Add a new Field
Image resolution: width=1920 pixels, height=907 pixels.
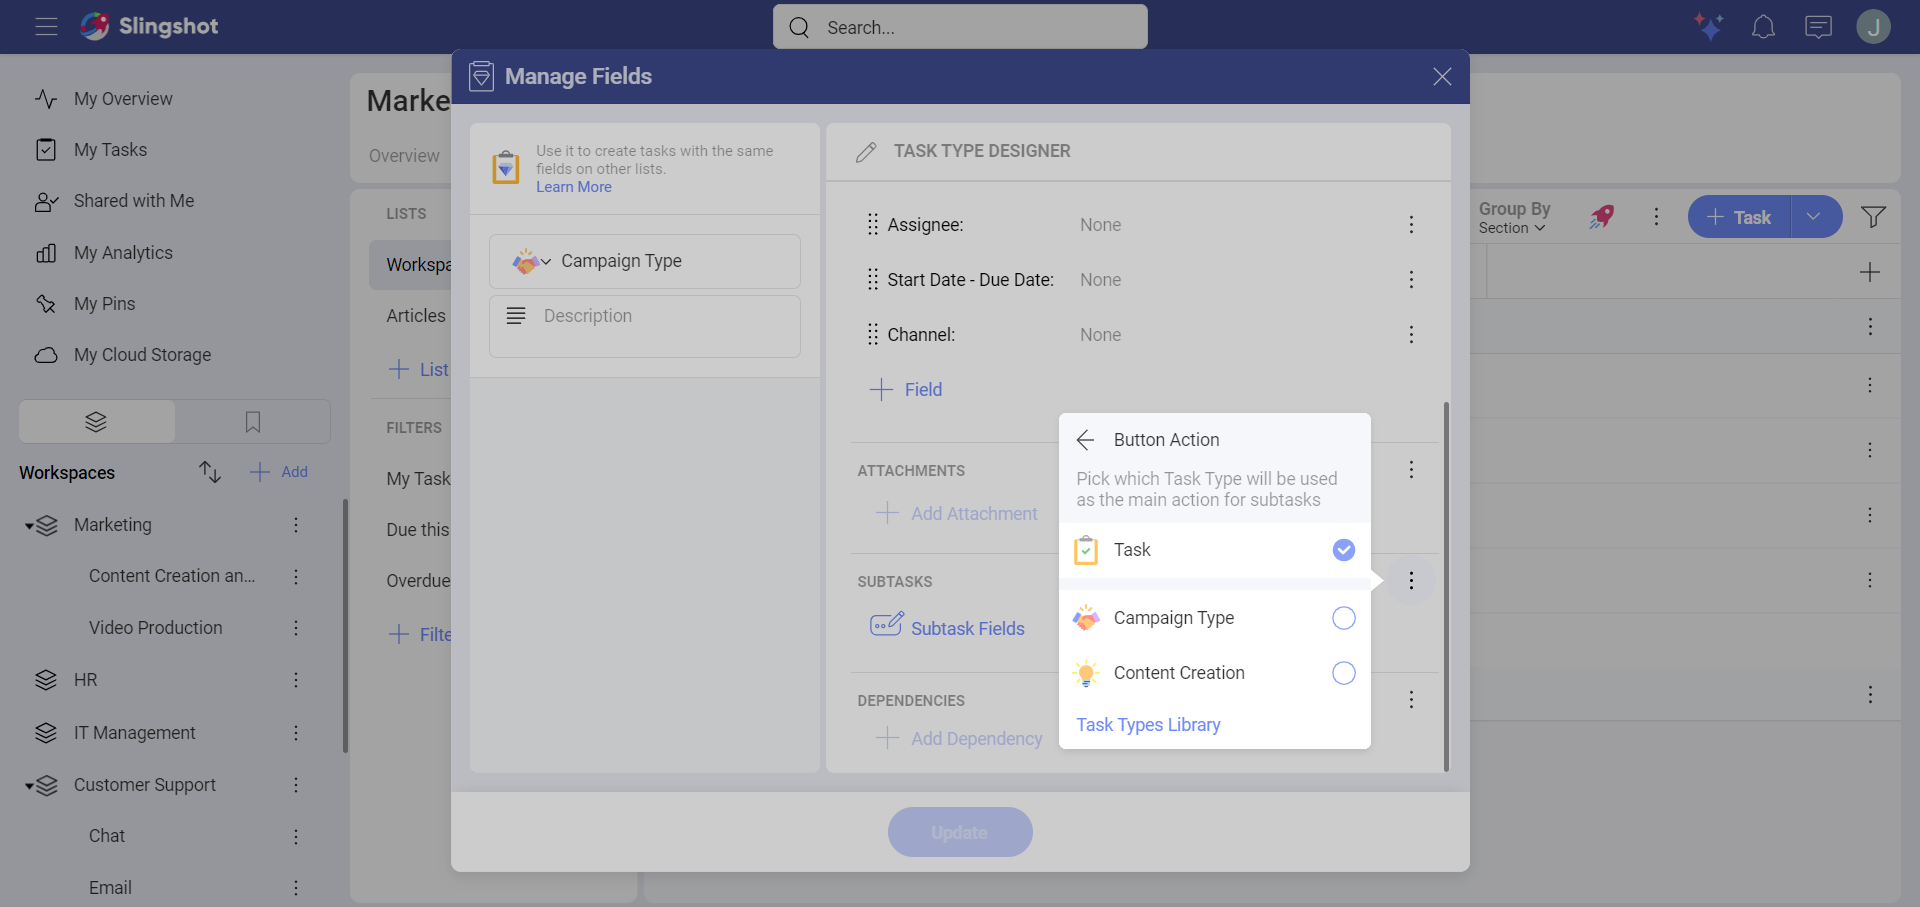click(906, 390)
